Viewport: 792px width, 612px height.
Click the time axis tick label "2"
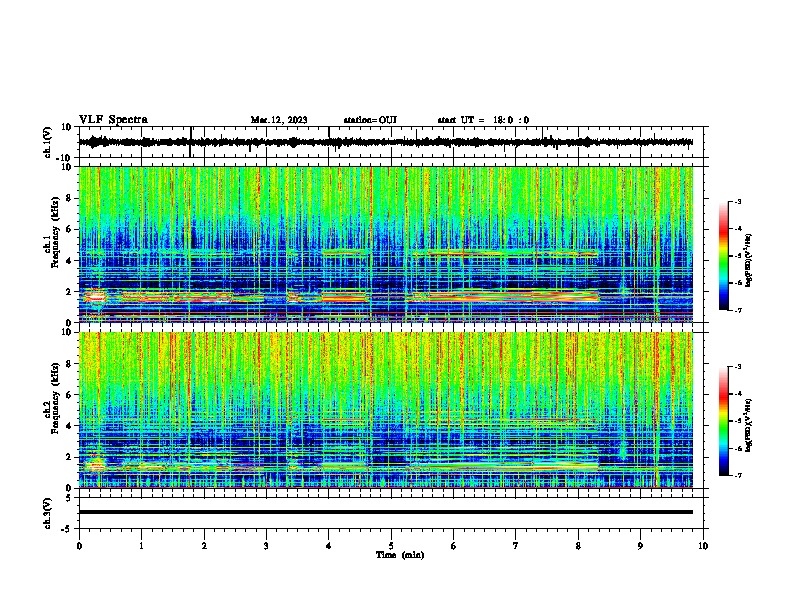[204, 546]
